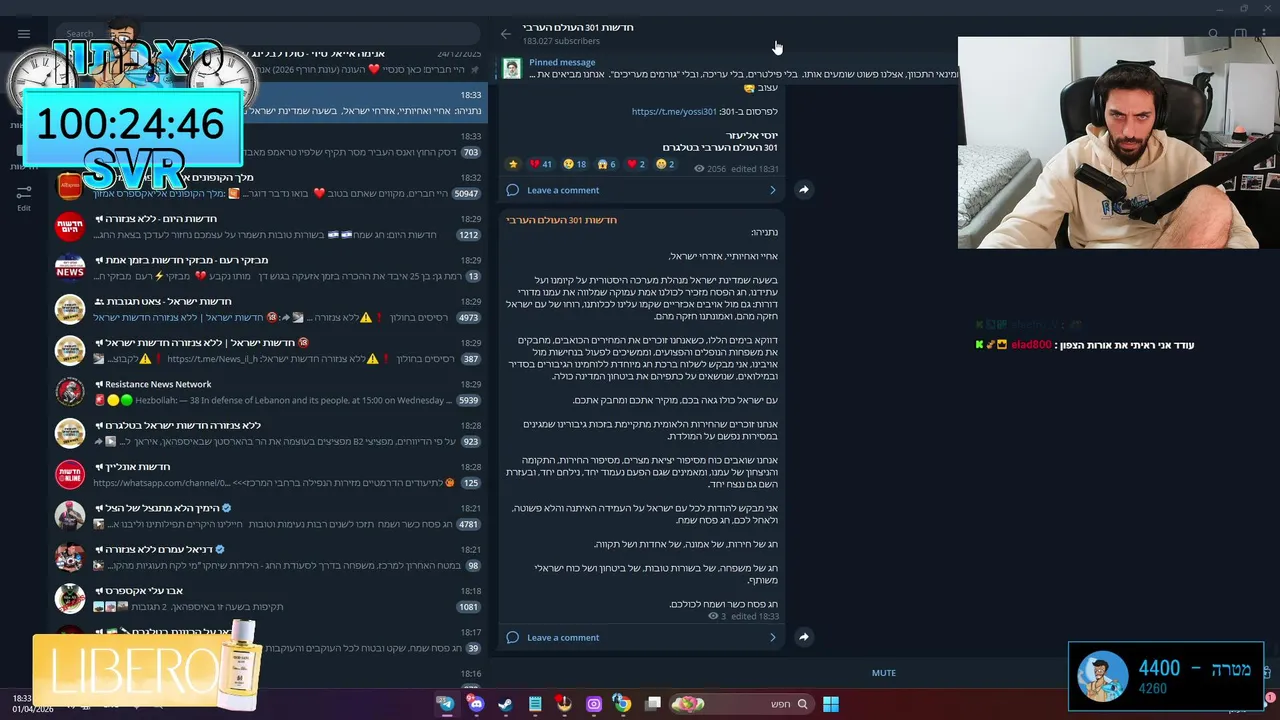Search inside the channel via magnifier icon

point(1213,34)
